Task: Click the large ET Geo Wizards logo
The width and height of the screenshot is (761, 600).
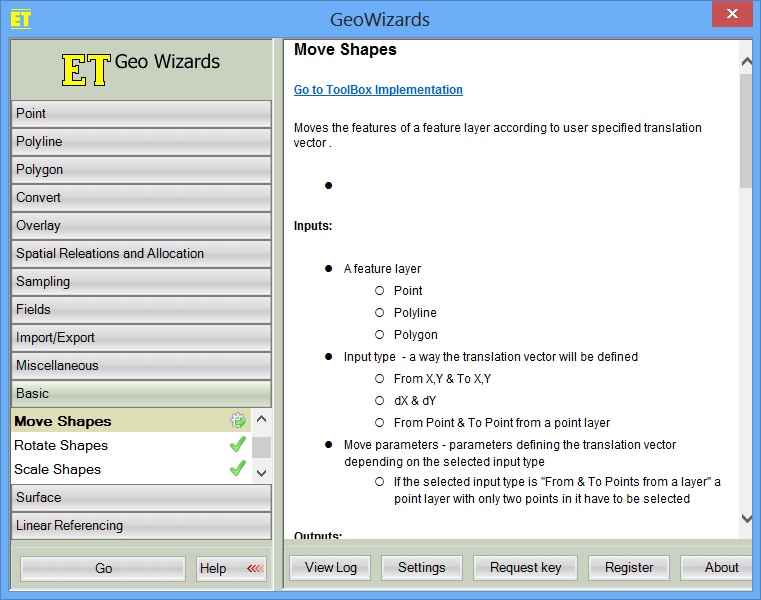Action: pyautogui.click(x=141, y=69)
